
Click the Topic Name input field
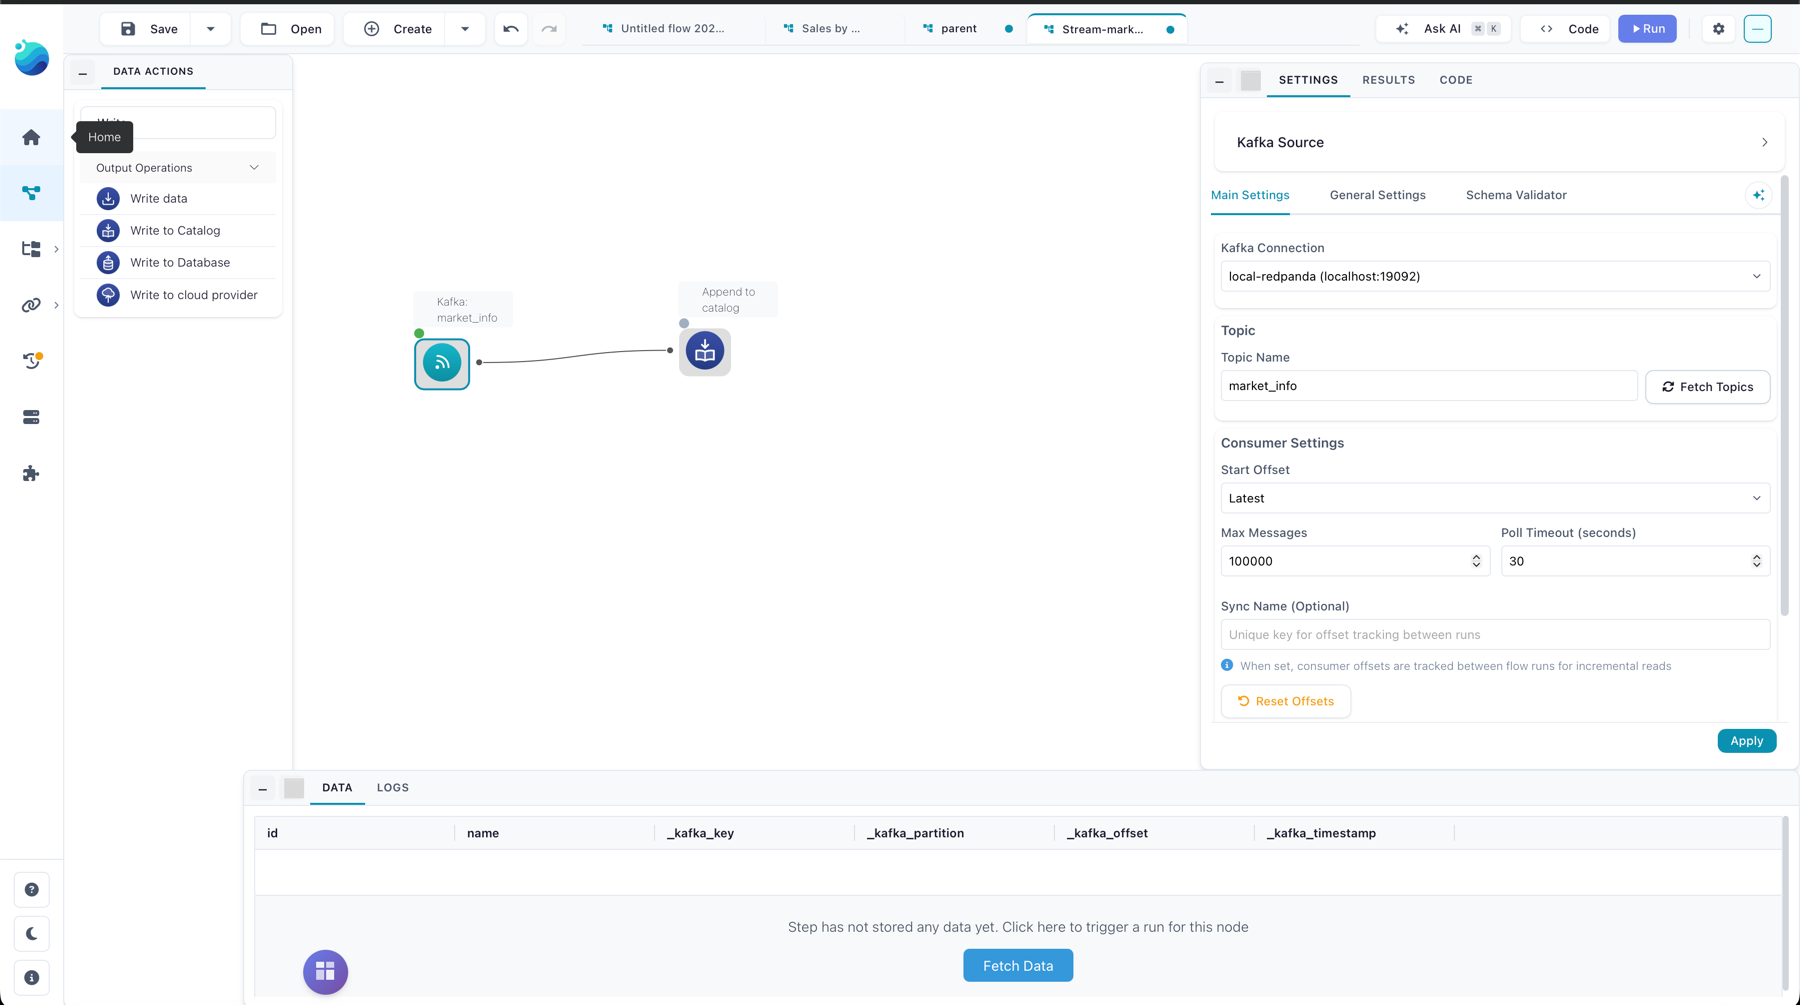coord(1428,386)
